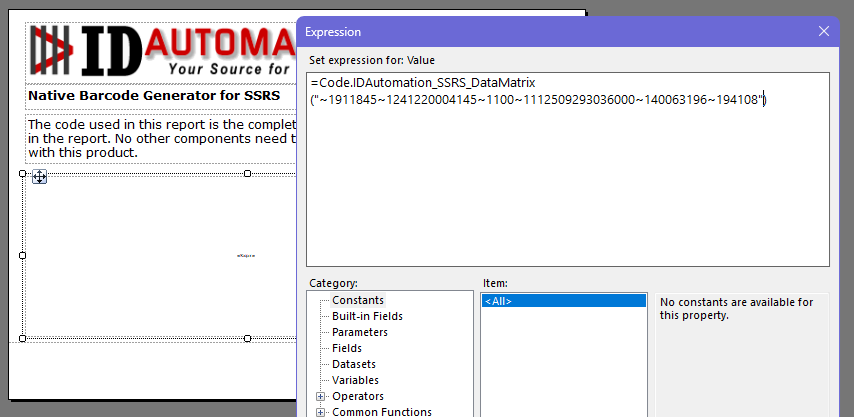Expand the Operators category node
Image resolution: width=854 pixels, height=417 pixels.
(320, 396)
